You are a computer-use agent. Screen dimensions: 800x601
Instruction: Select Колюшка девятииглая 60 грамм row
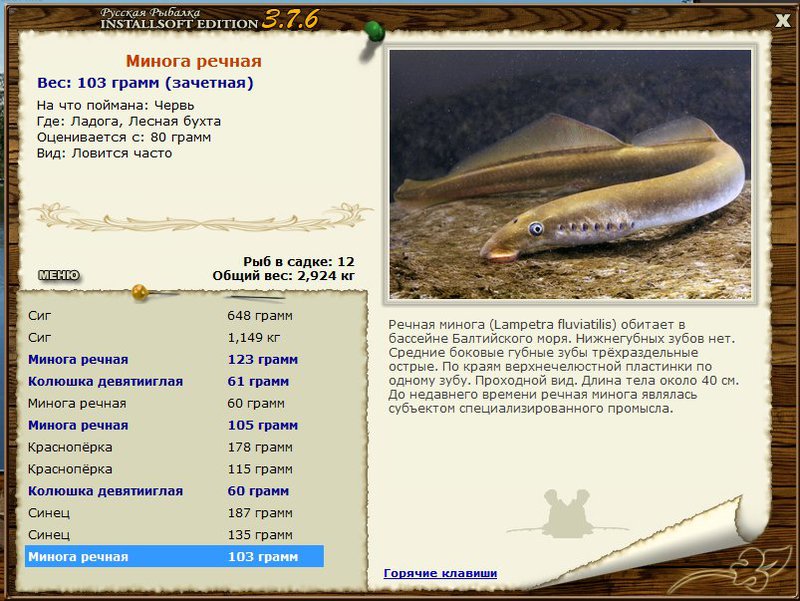(174, 491)
